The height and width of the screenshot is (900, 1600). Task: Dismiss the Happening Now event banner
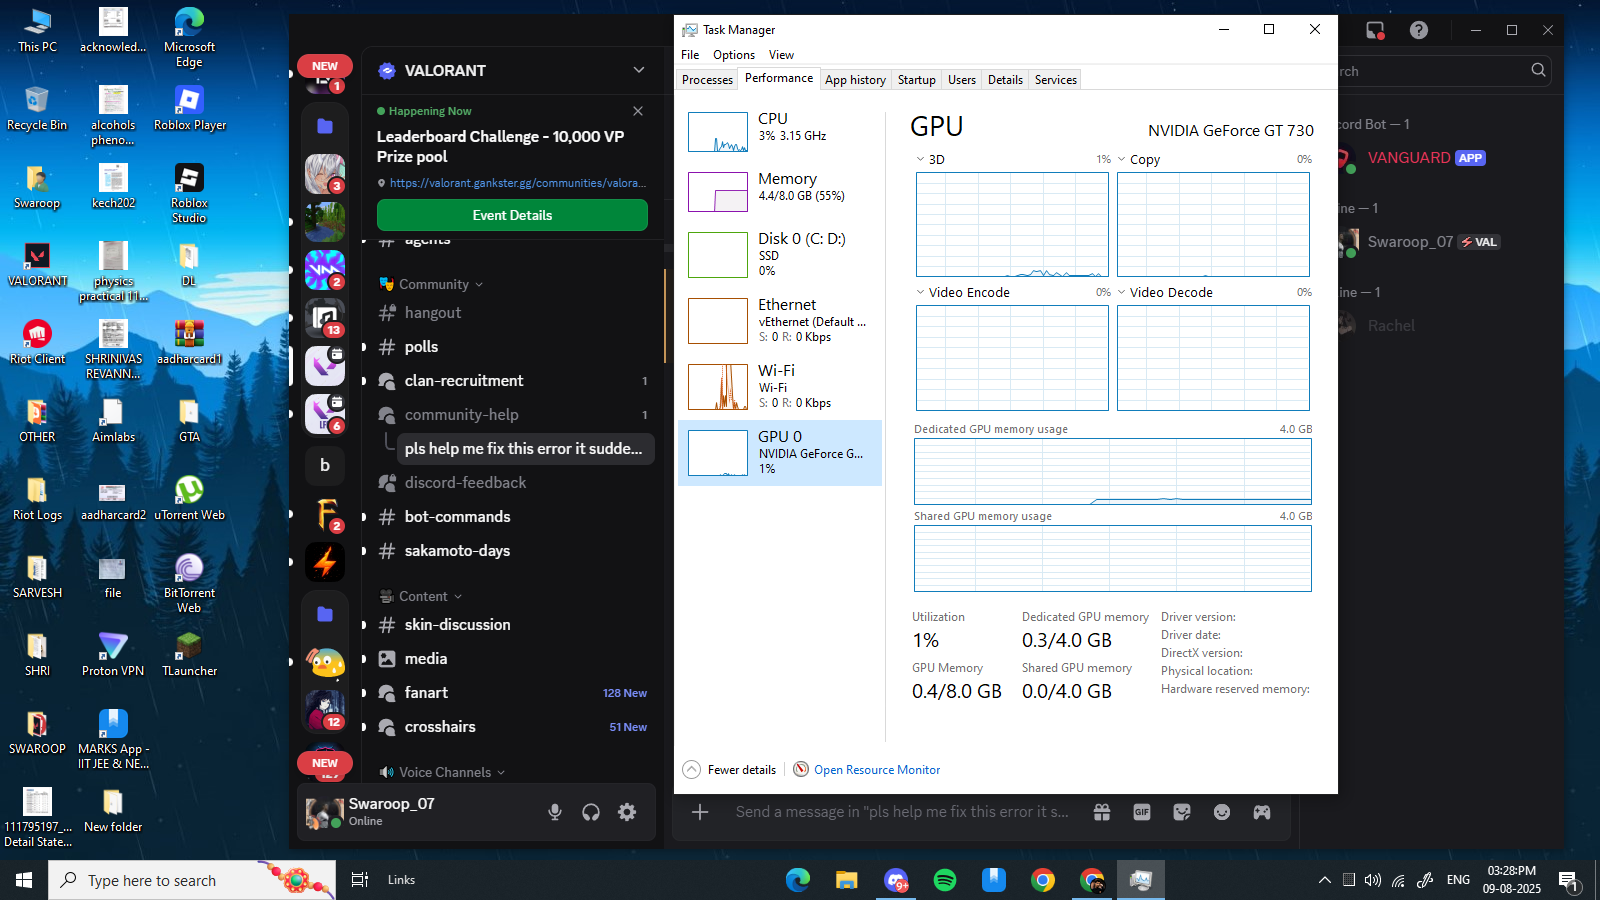pos(638,111)
